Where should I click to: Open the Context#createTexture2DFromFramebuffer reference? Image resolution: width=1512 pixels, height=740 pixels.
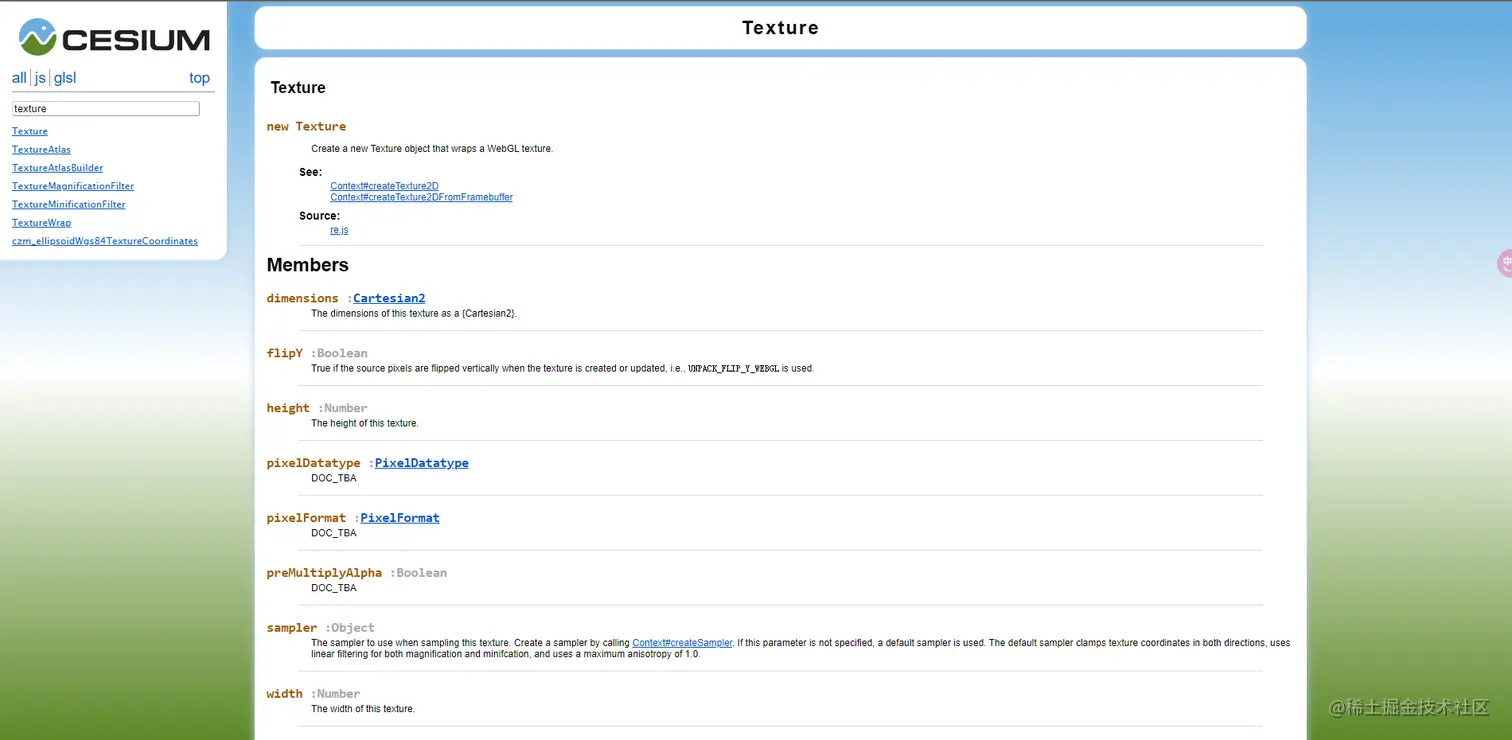click(x=421, y=197)
